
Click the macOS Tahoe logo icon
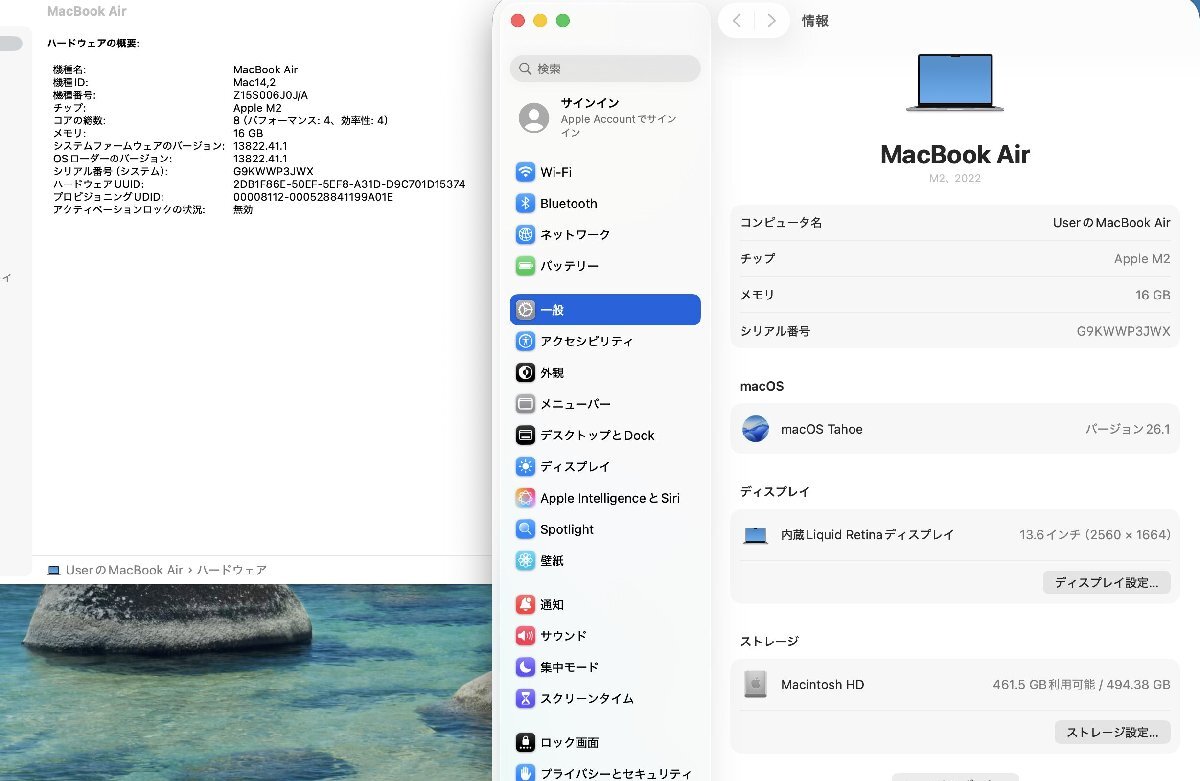click(755, 429)
